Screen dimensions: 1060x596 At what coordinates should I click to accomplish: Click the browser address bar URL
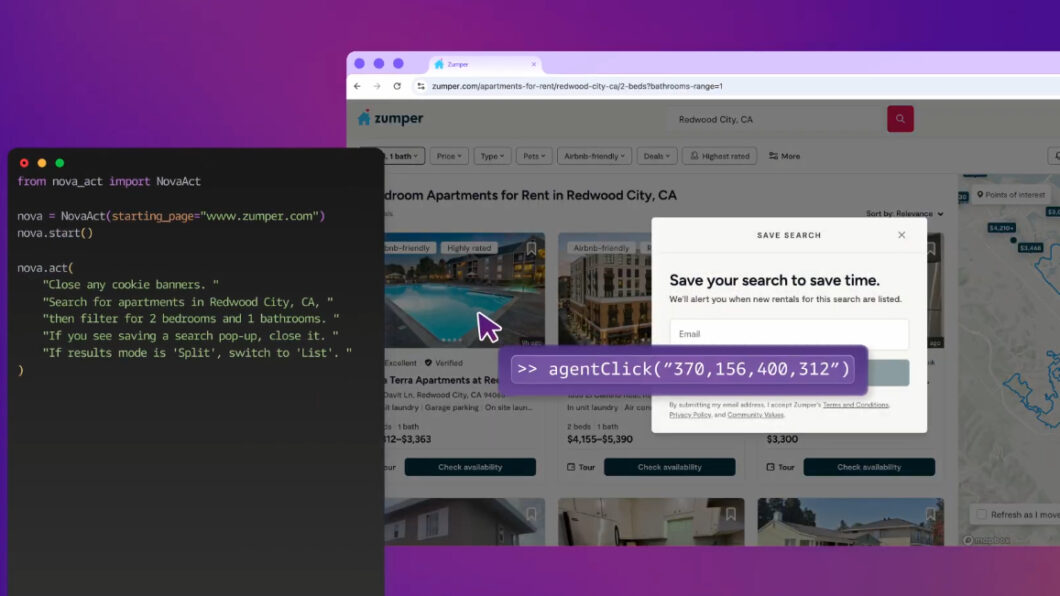click(577, 86)
